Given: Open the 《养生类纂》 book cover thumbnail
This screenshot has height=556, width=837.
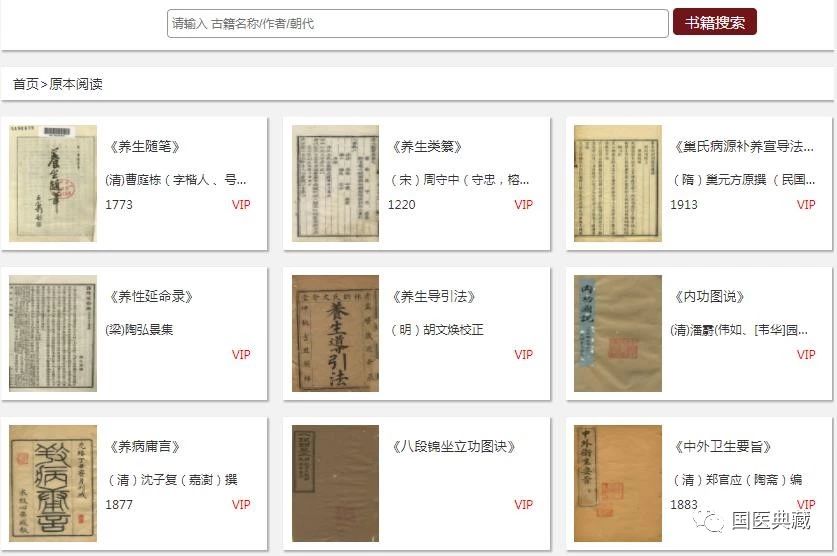Looking at the screenshot, I should [x=335, y=183].
